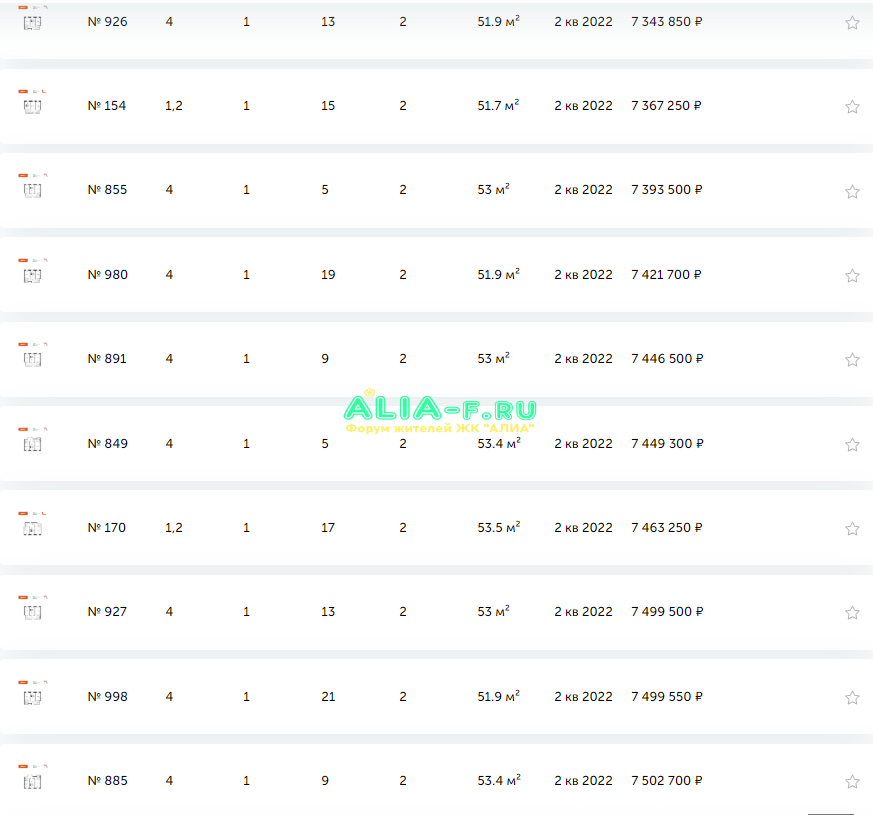Select apartment number № 926

click(107, 22)
